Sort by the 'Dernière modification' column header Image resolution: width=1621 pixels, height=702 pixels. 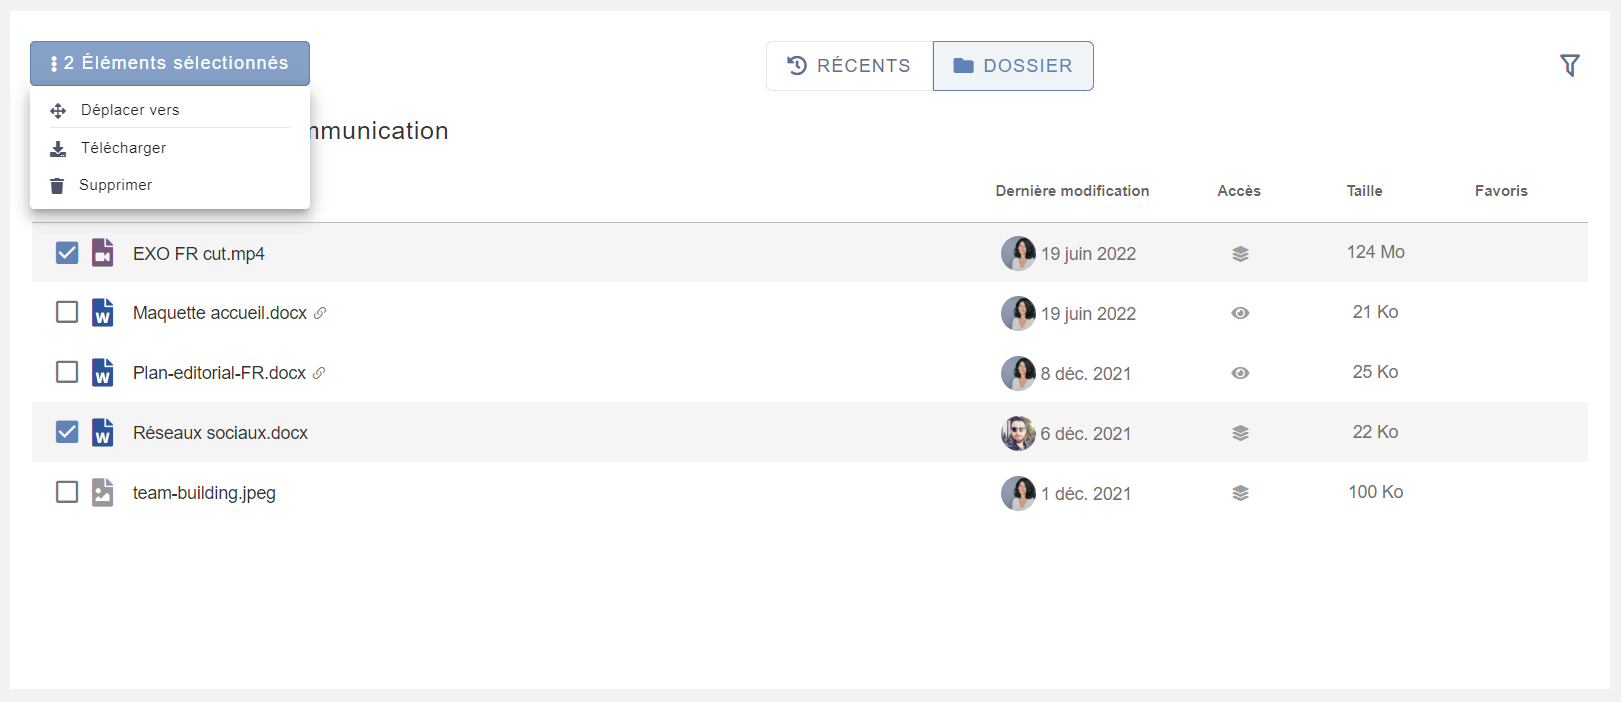tap(1072, 191)
